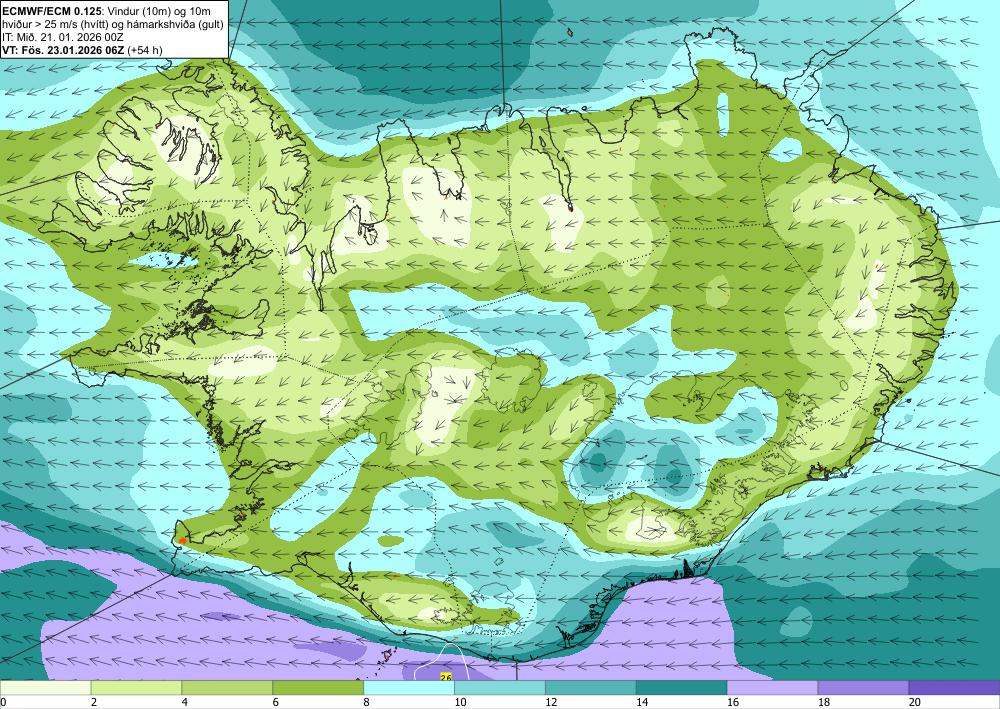Click the legend label "18"
This screenshot has height=709, width=1000.
click(824, 702)
